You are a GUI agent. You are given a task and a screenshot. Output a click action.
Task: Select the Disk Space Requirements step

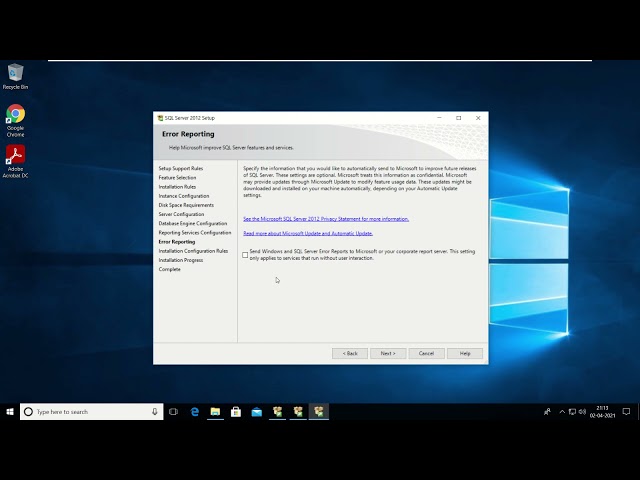pyautogui.click(x=186, y=205)
